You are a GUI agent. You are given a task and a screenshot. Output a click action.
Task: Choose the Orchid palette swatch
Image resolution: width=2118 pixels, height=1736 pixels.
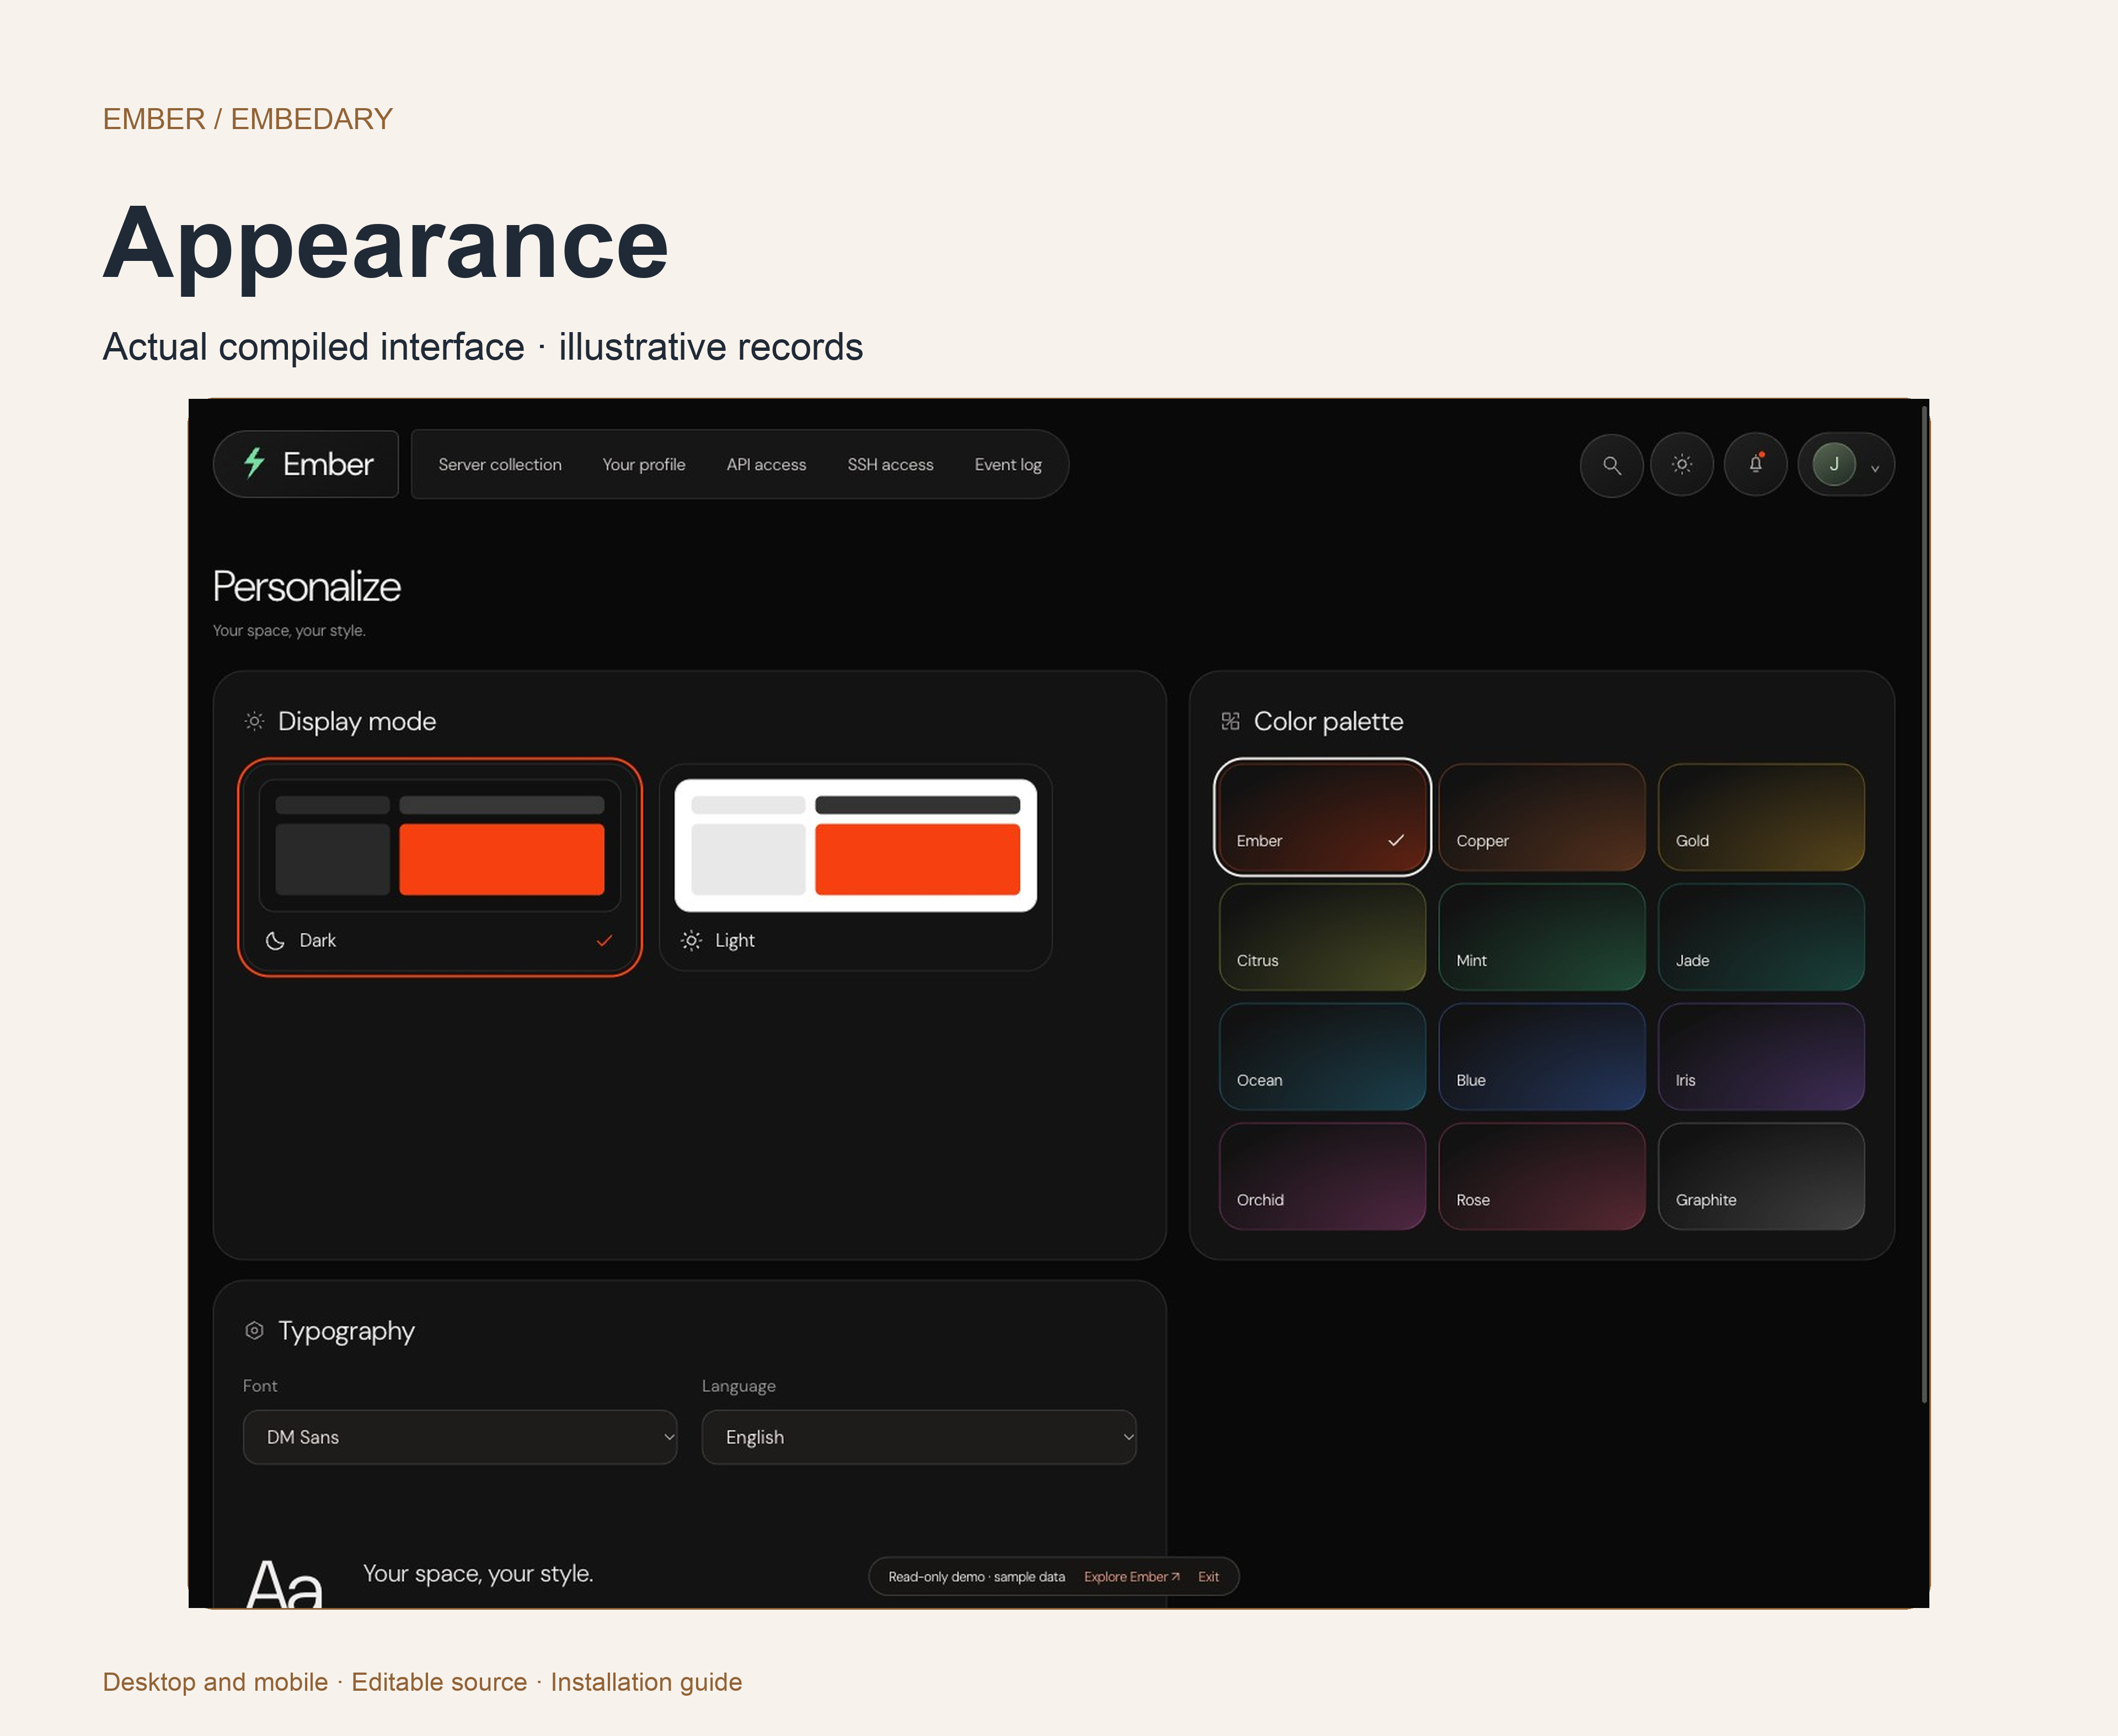1322,1176
